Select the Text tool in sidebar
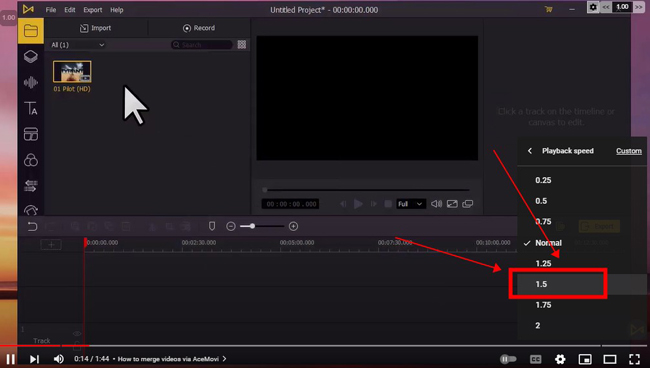 tap(31, 108)
